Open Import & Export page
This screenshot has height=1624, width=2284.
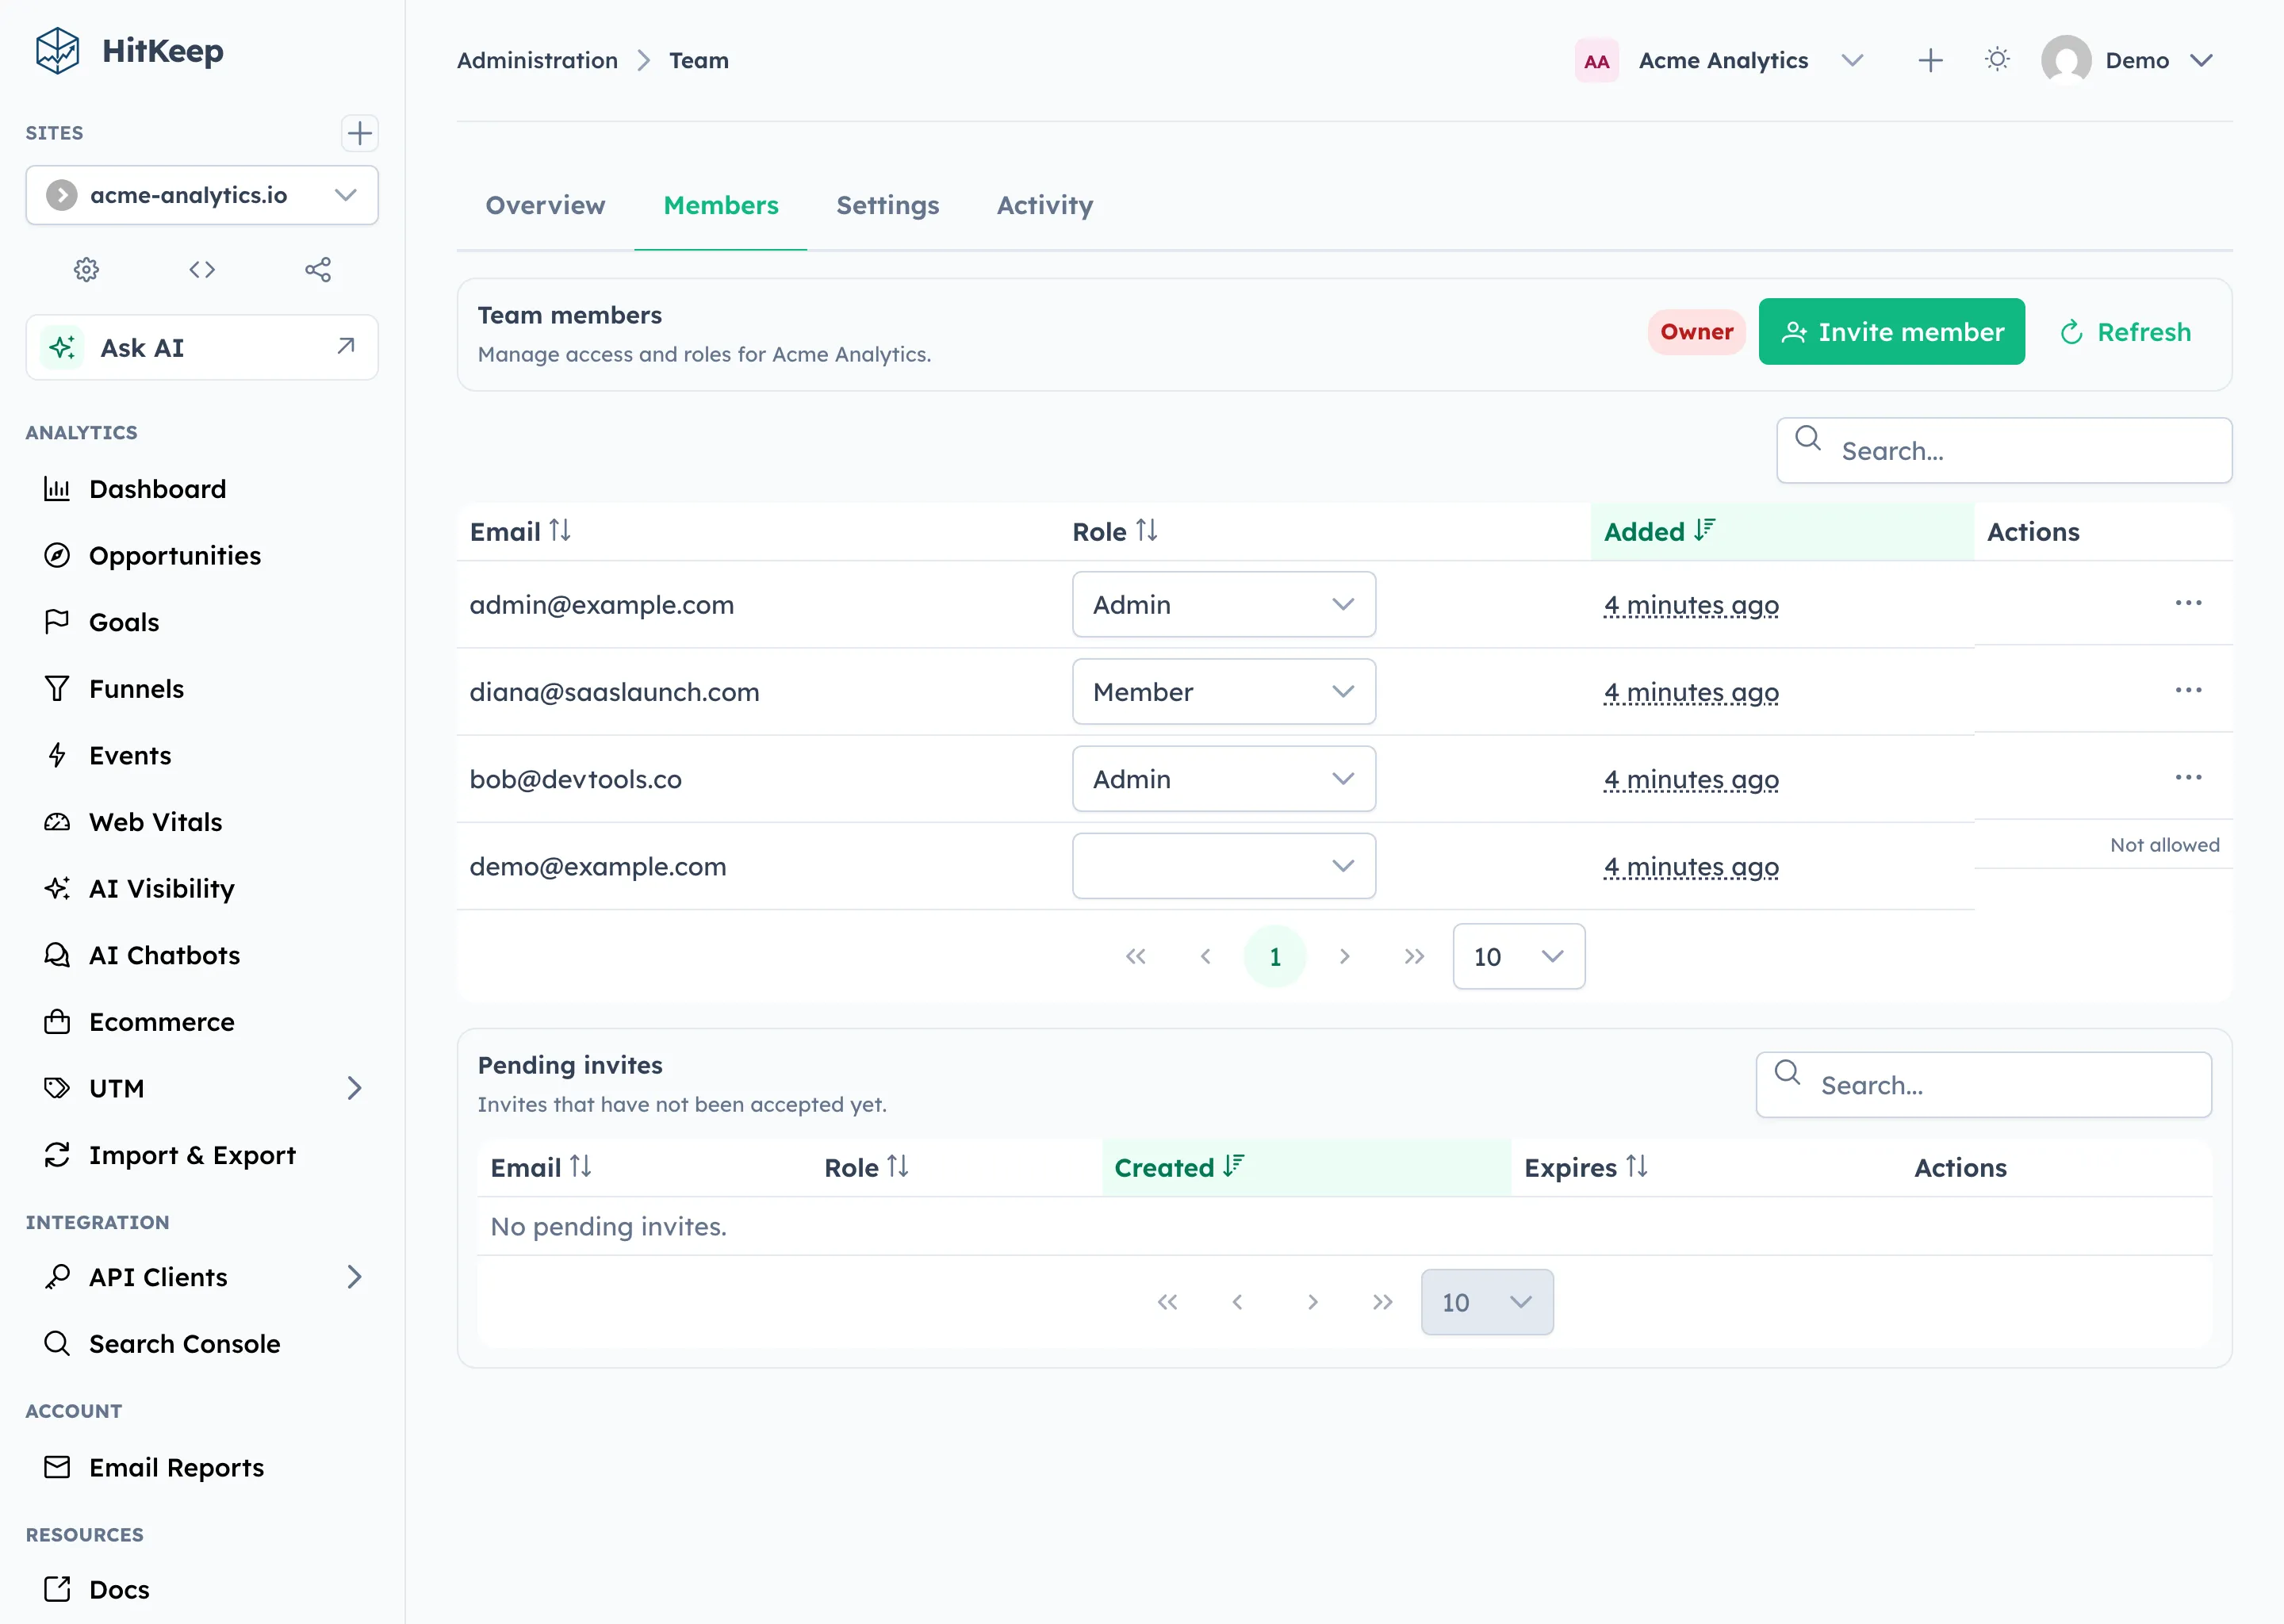click(x=202, y=1155)
